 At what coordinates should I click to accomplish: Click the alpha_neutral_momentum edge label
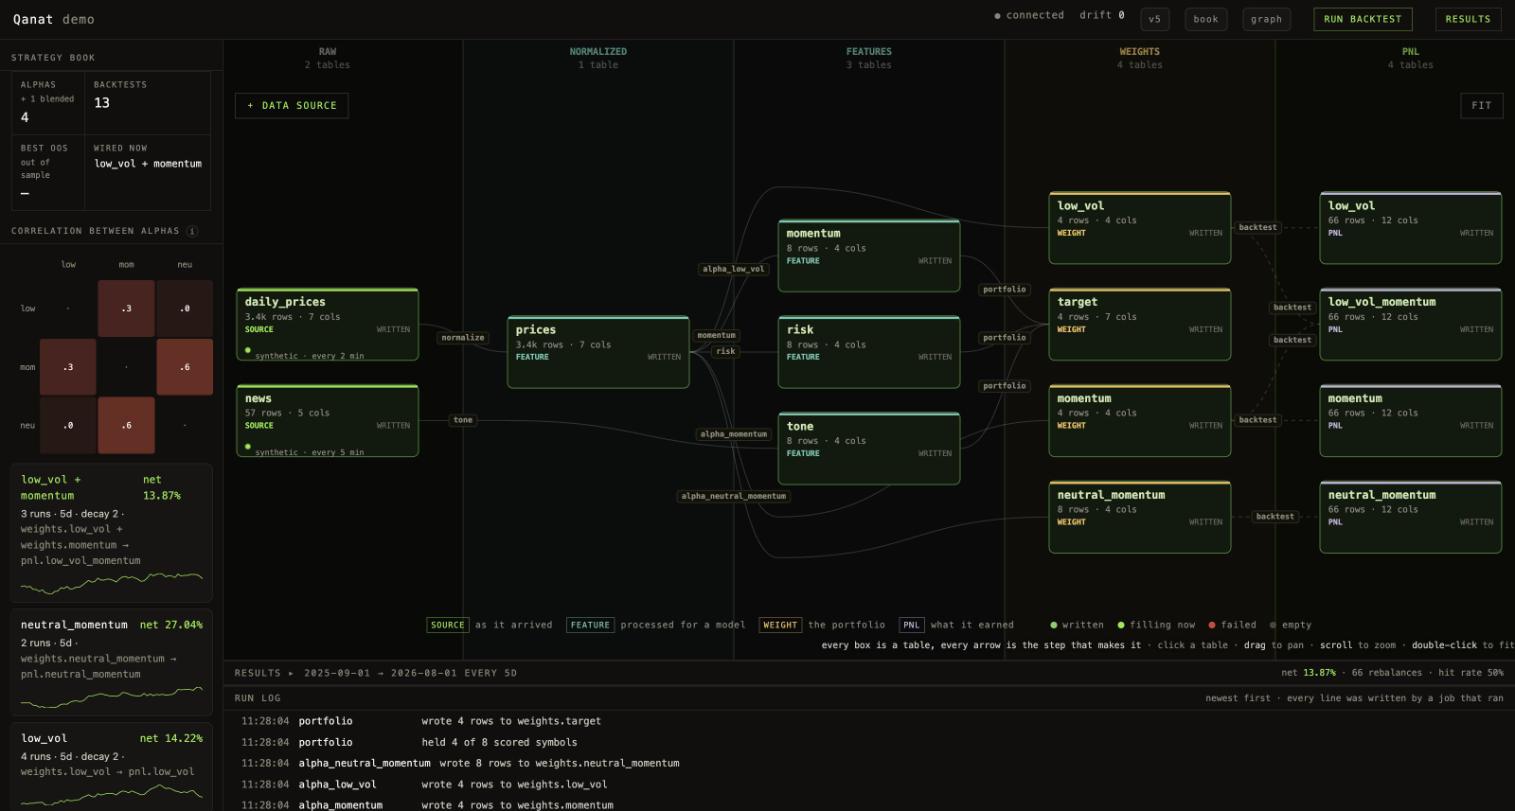point(734,496)
